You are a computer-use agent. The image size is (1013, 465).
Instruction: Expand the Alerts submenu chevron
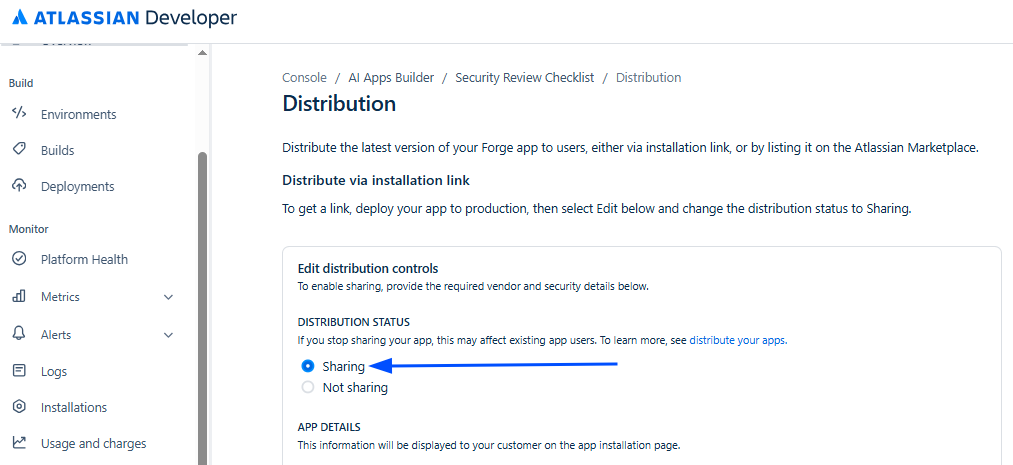pyautogui.click(x=168, y=335)
